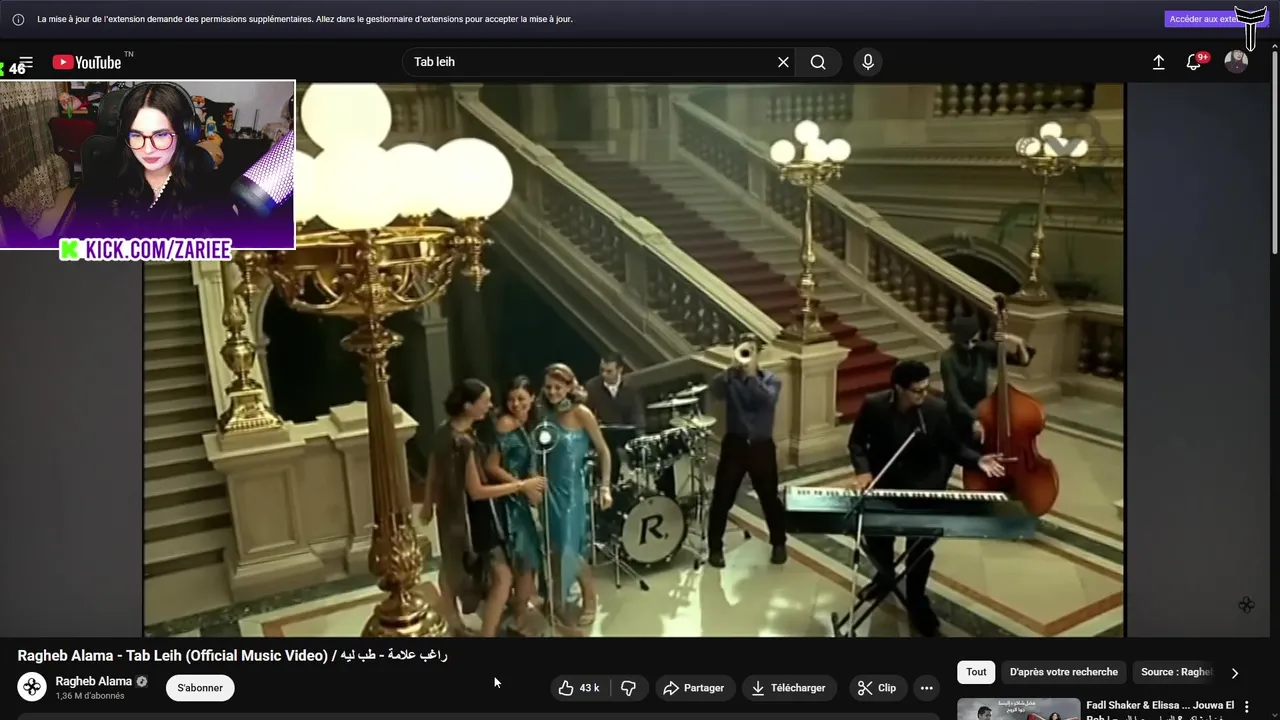Click the S'abonner subscribe button

pyautogui.click(x=200, y=688)
